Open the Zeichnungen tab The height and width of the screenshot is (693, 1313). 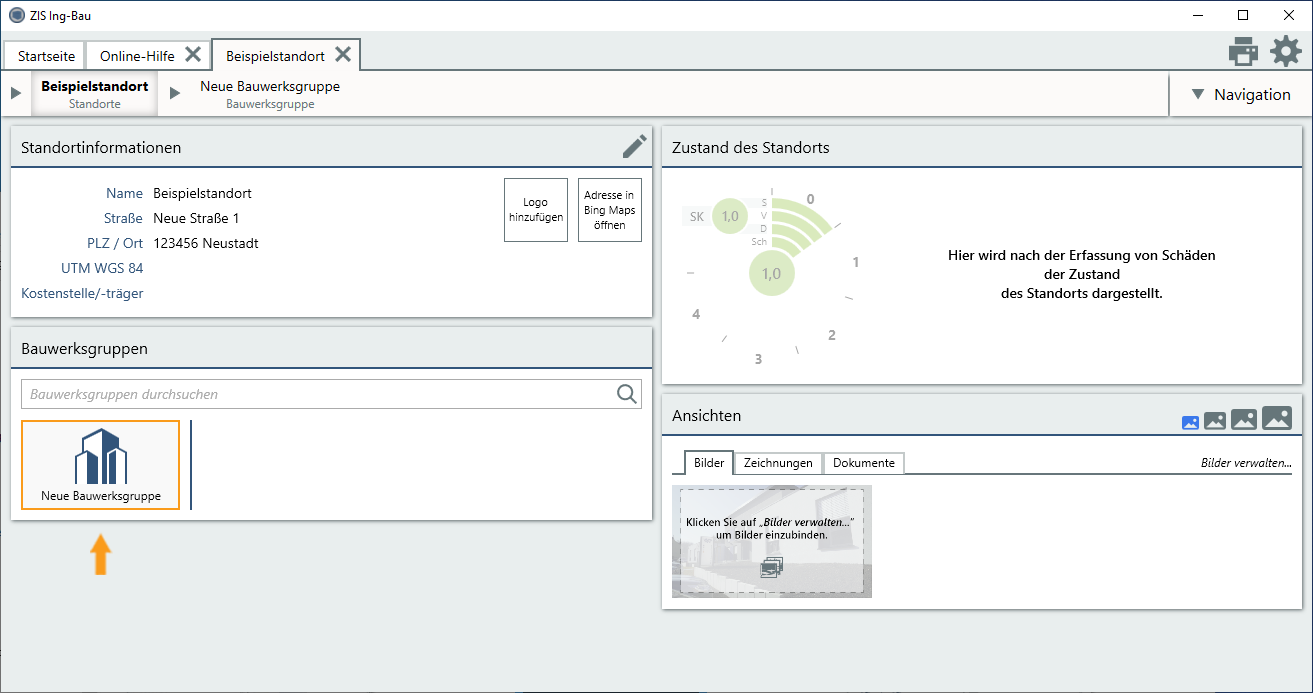tap(778, 463)
